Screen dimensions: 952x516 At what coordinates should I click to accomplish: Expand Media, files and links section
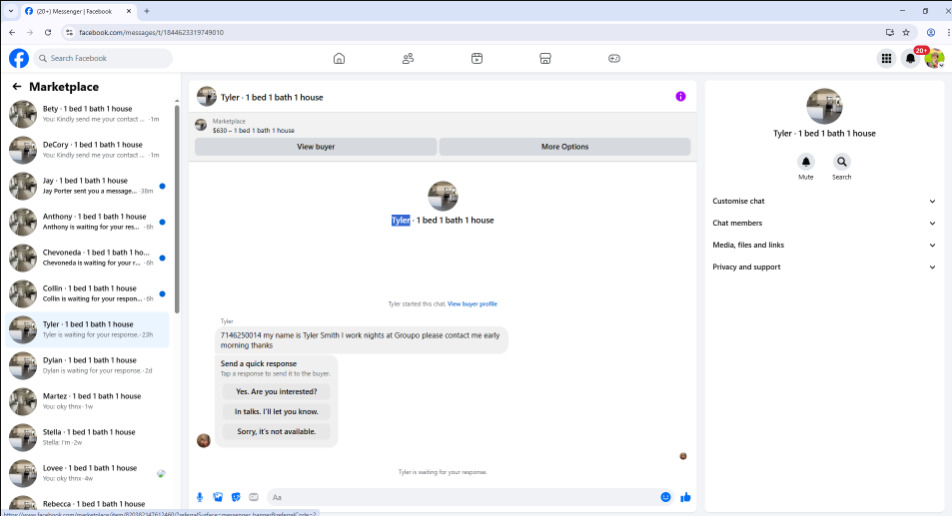coord(824,245)
